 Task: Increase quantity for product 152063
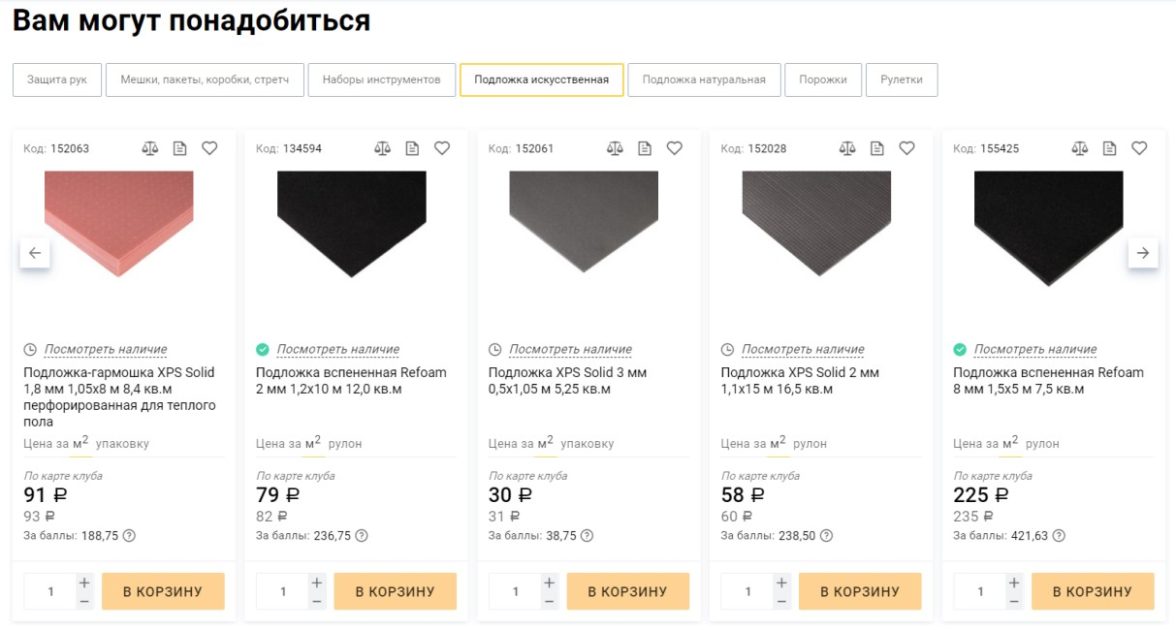coord(84,582)
